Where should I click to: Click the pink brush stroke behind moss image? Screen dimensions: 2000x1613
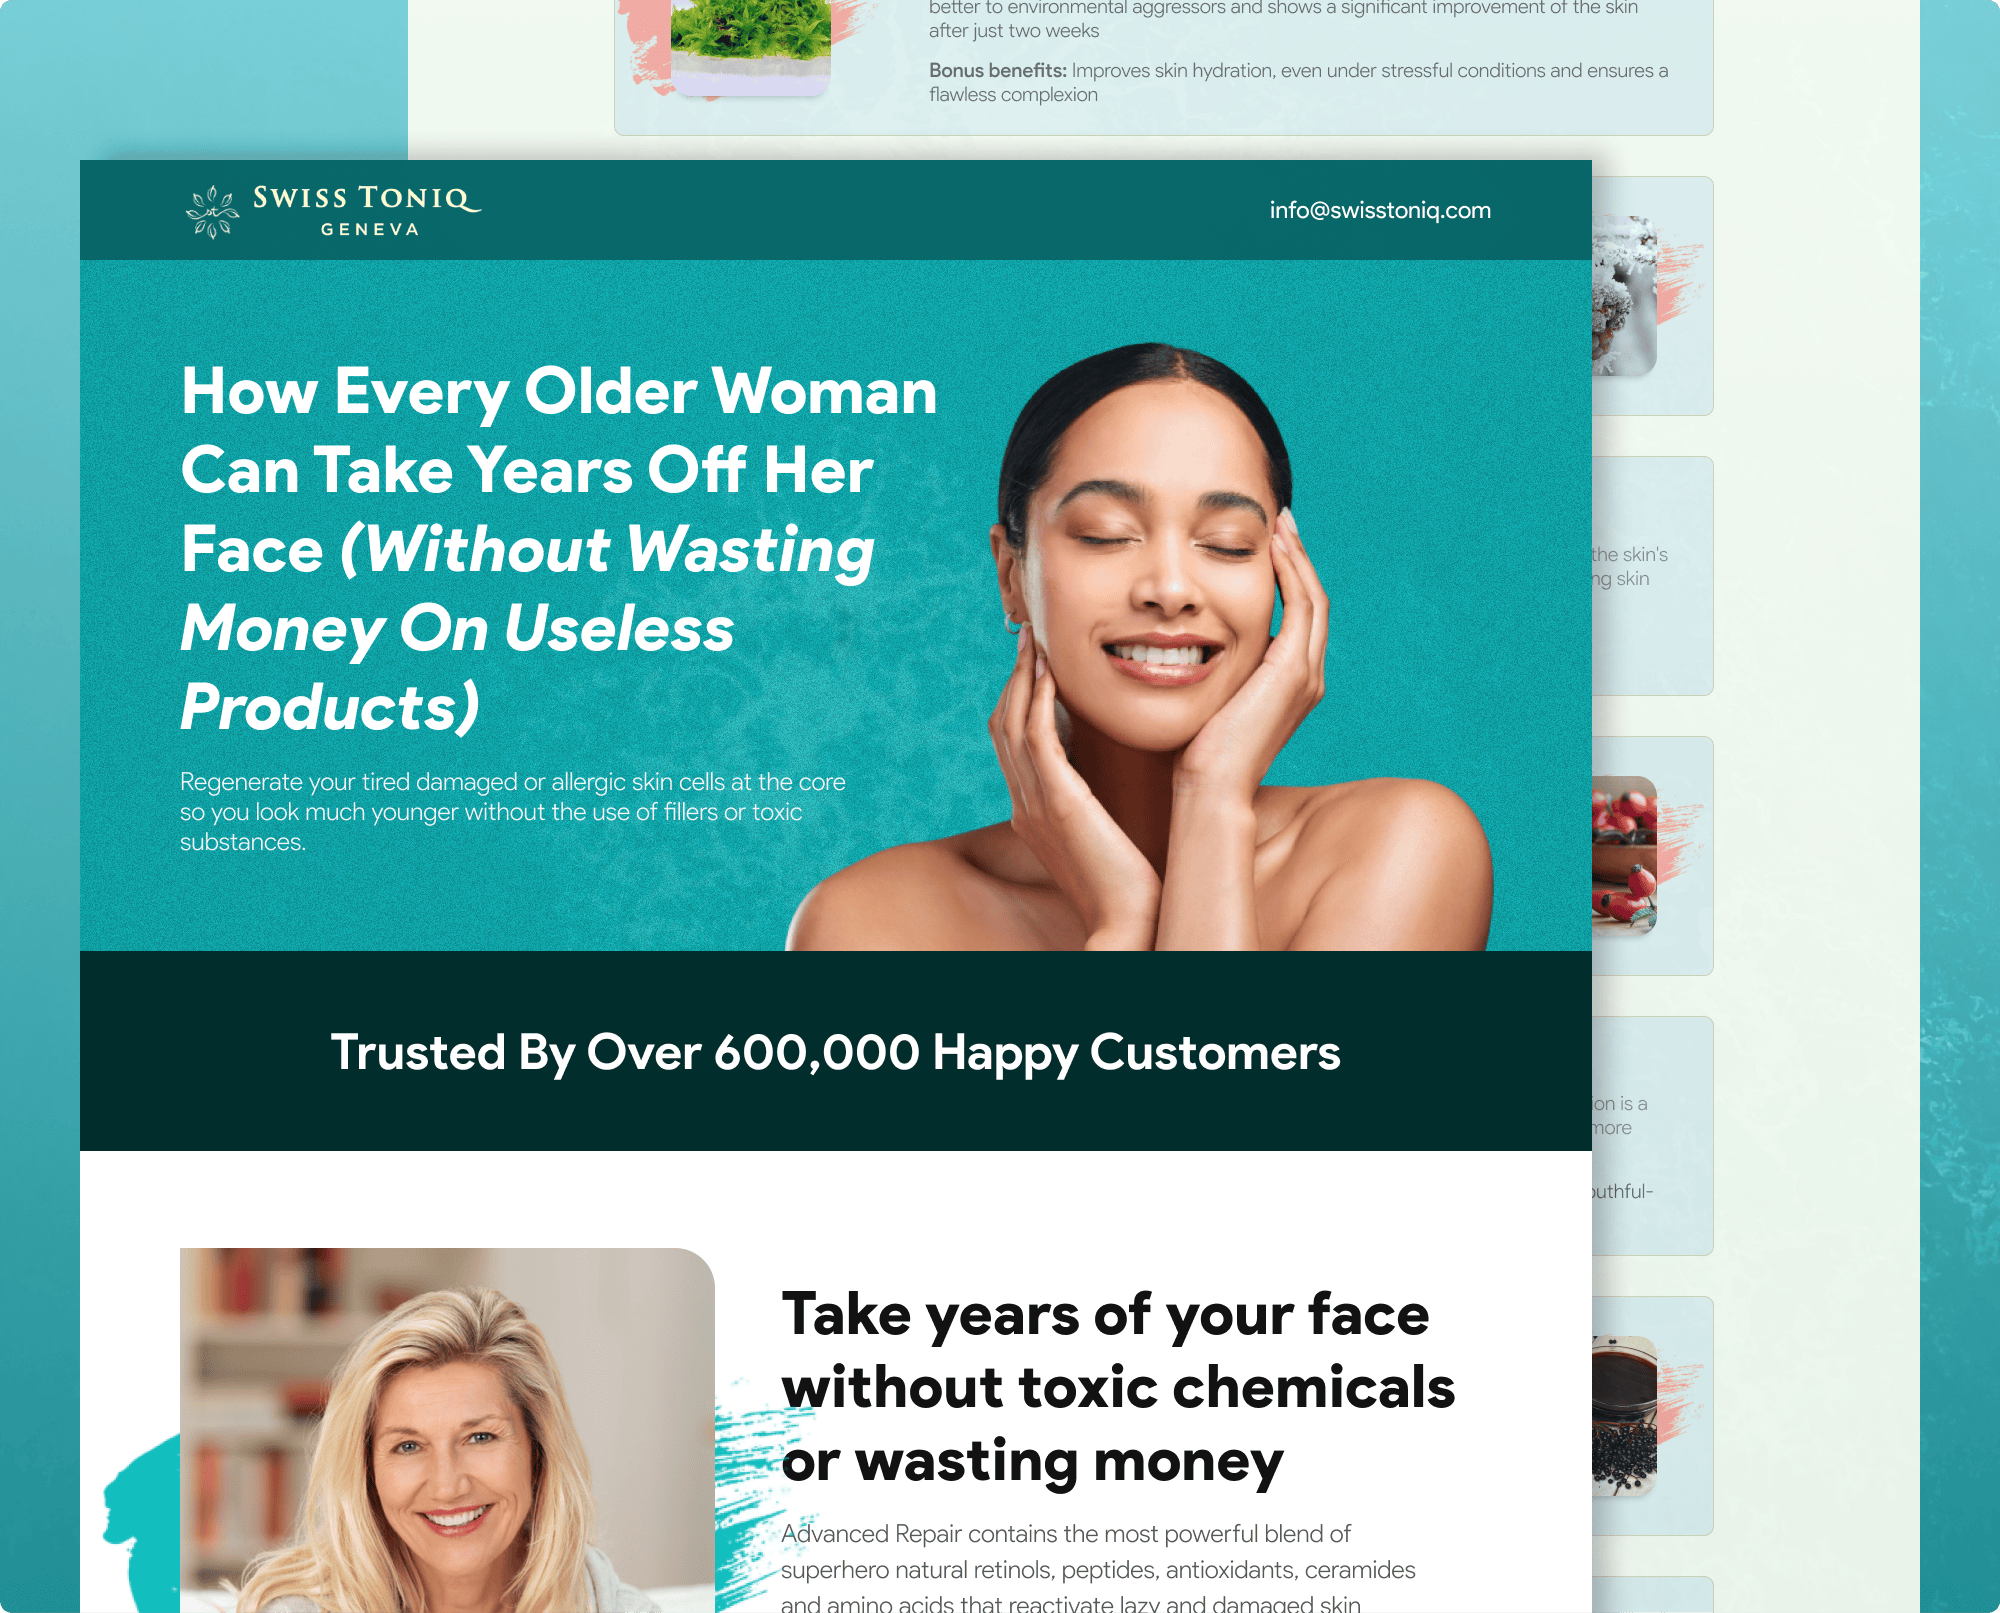pos(646,45)
